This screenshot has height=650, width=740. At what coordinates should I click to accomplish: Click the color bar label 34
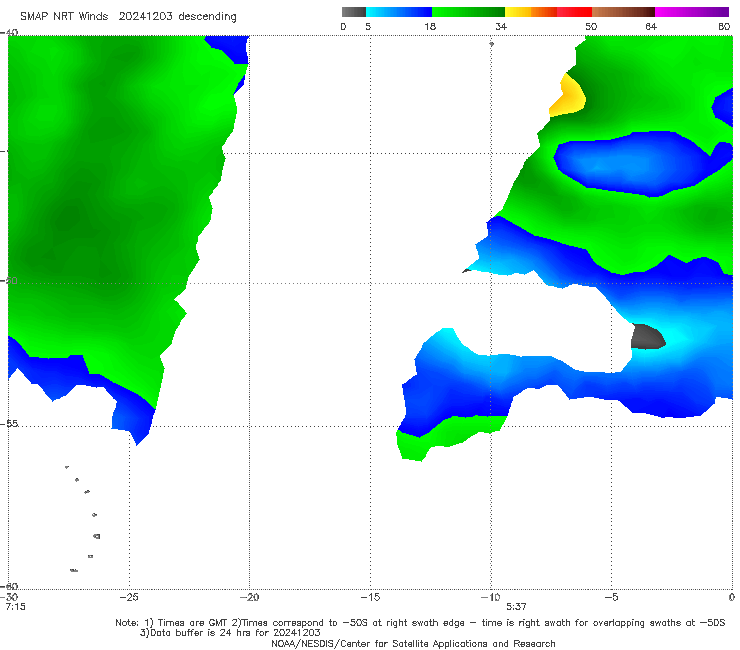pos(501,26)
